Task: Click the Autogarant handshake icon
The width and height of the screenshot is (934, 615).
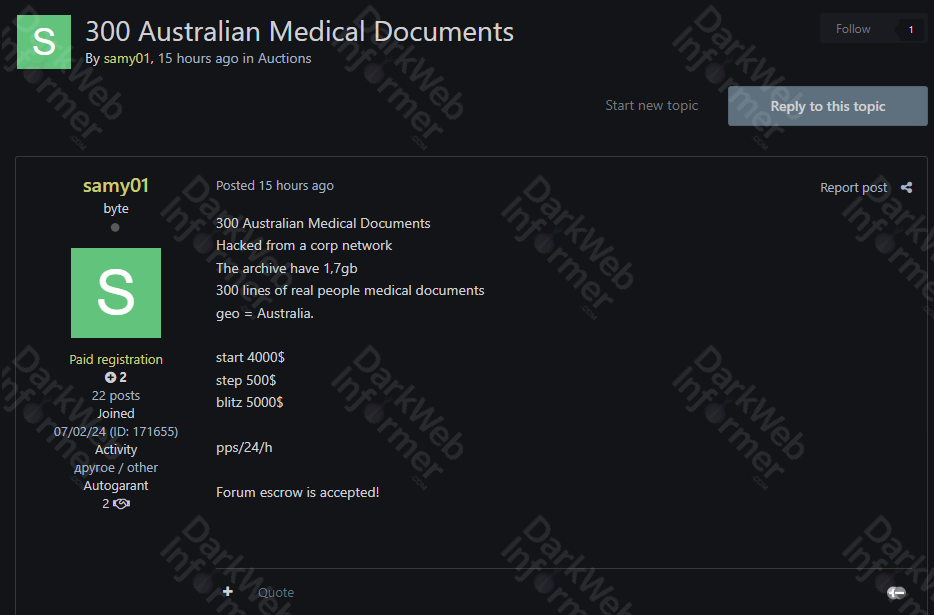Action: [x=122, y=504]
